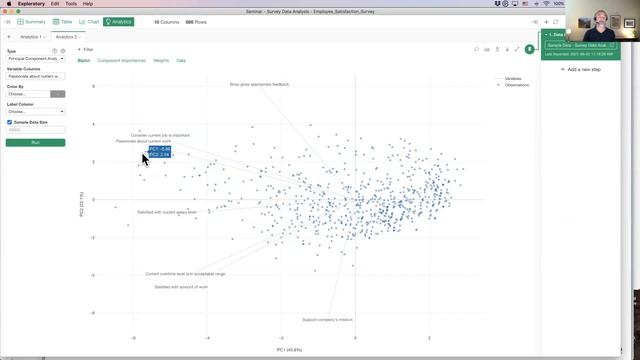Click the expand to fullscreen arrow icon
The width and height of the screenshot is (640, 360).
coord(517,49)
